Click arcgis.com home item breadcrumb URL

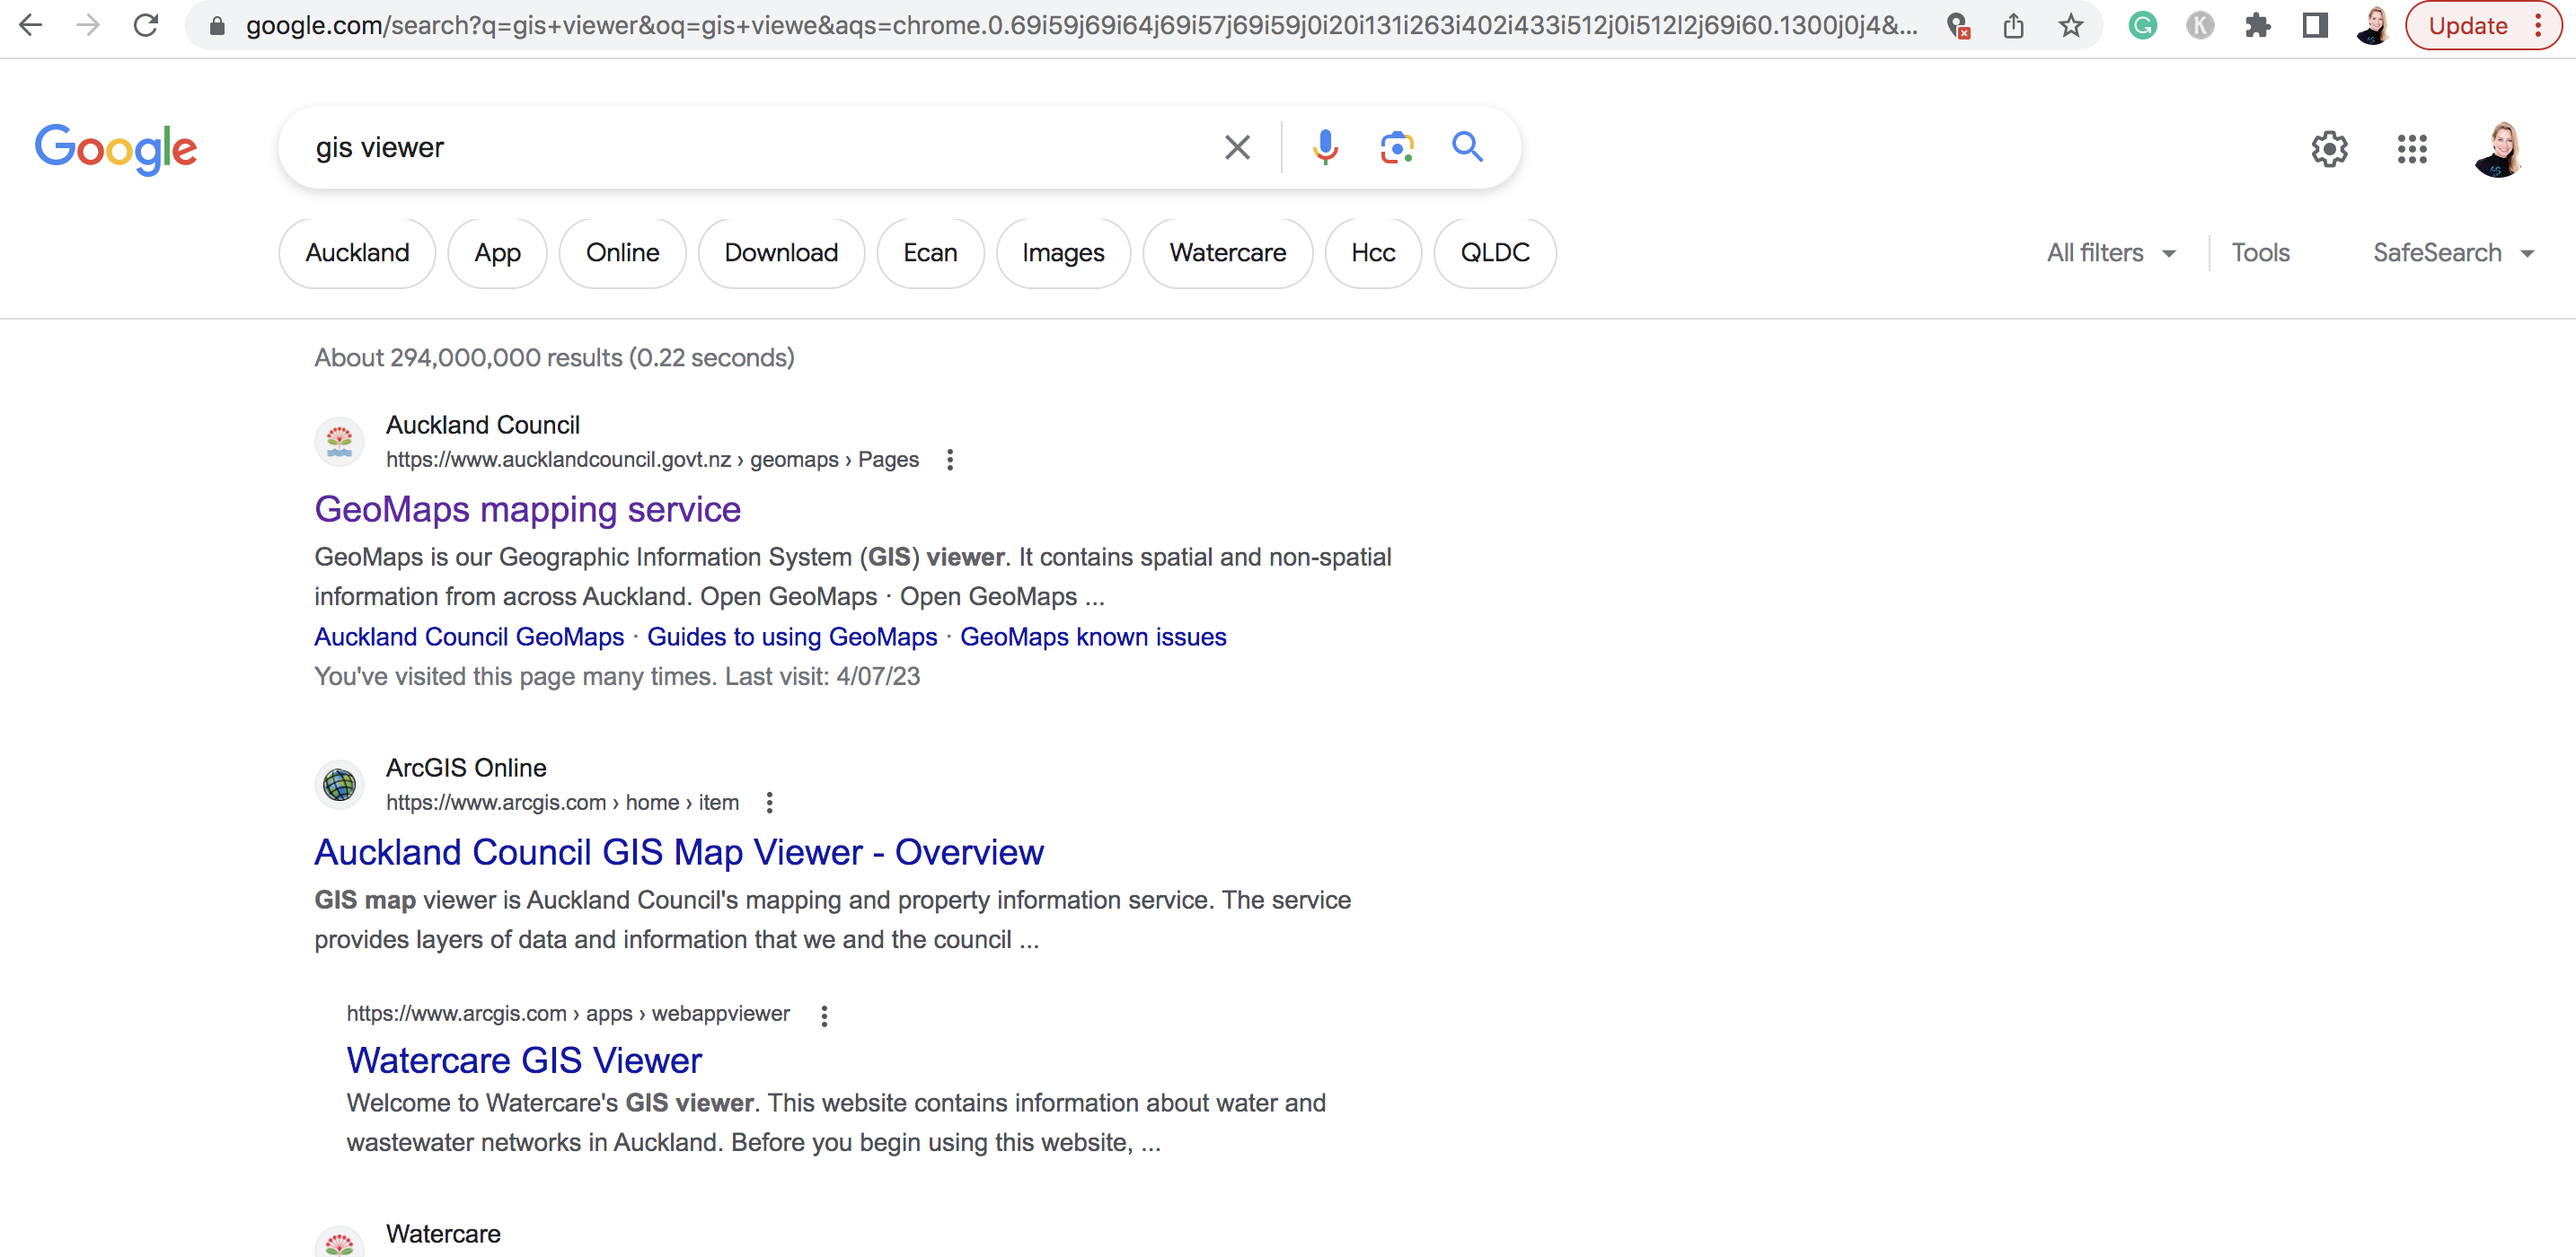click(x=562, y=803)
